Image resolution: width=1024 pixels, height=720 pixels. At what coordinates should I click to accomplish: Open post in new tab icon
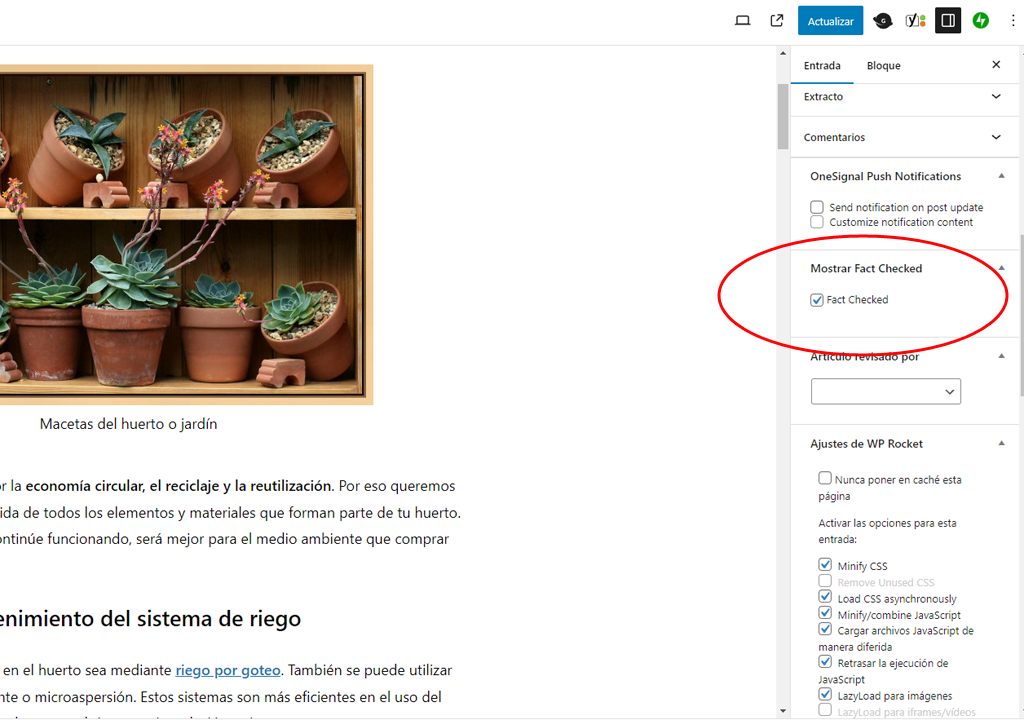pos(776,21)
